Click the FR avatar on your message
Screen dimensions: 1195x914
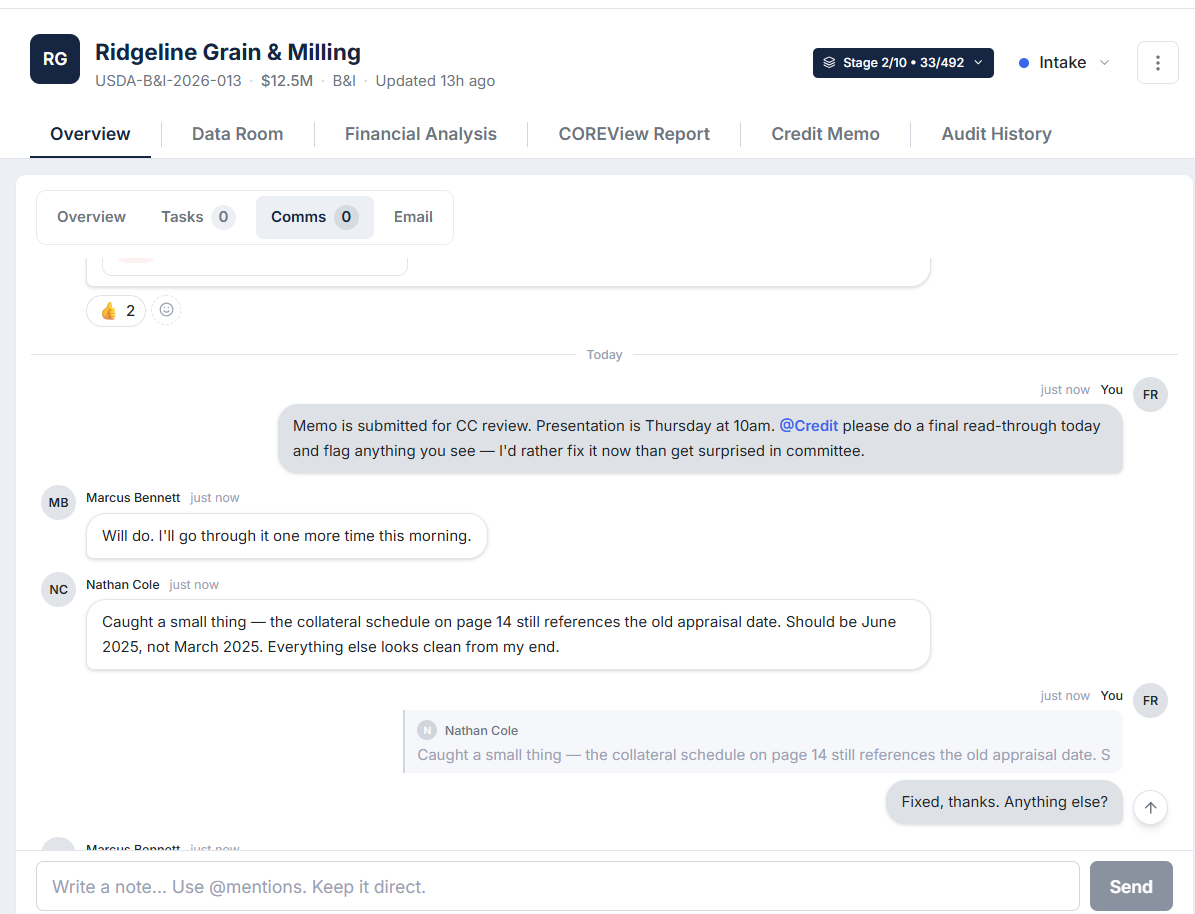tap(1150, 394)
